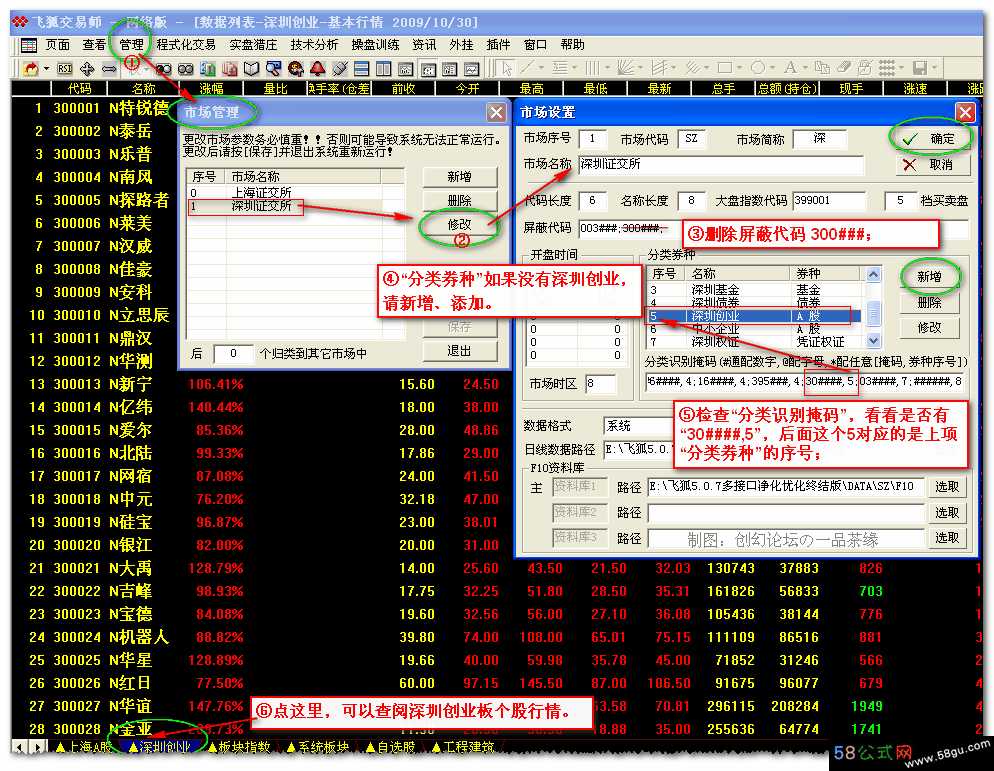The image size is (994, 771).
Task: Click 退出 button in 市场管理 dialog
Action: (x=460, y=351)
